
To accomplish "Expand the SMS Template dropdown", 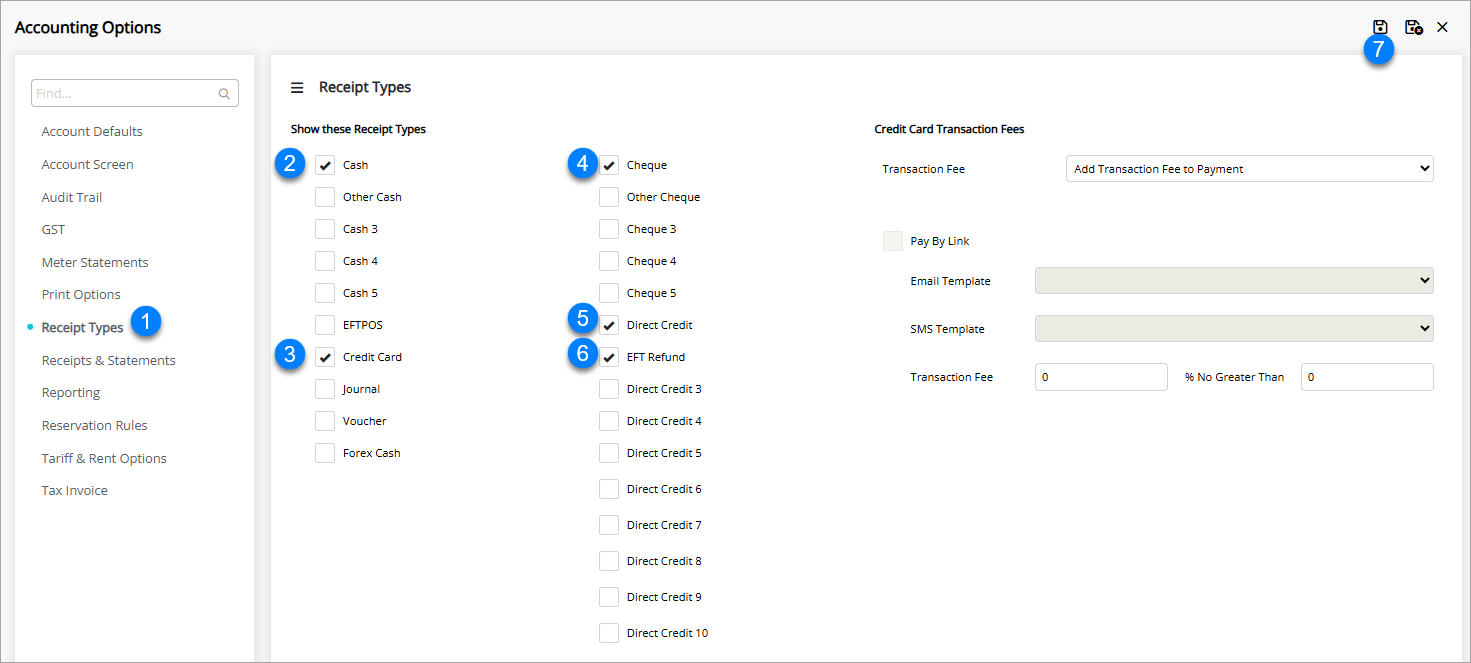I will [x=1233, y=329].
